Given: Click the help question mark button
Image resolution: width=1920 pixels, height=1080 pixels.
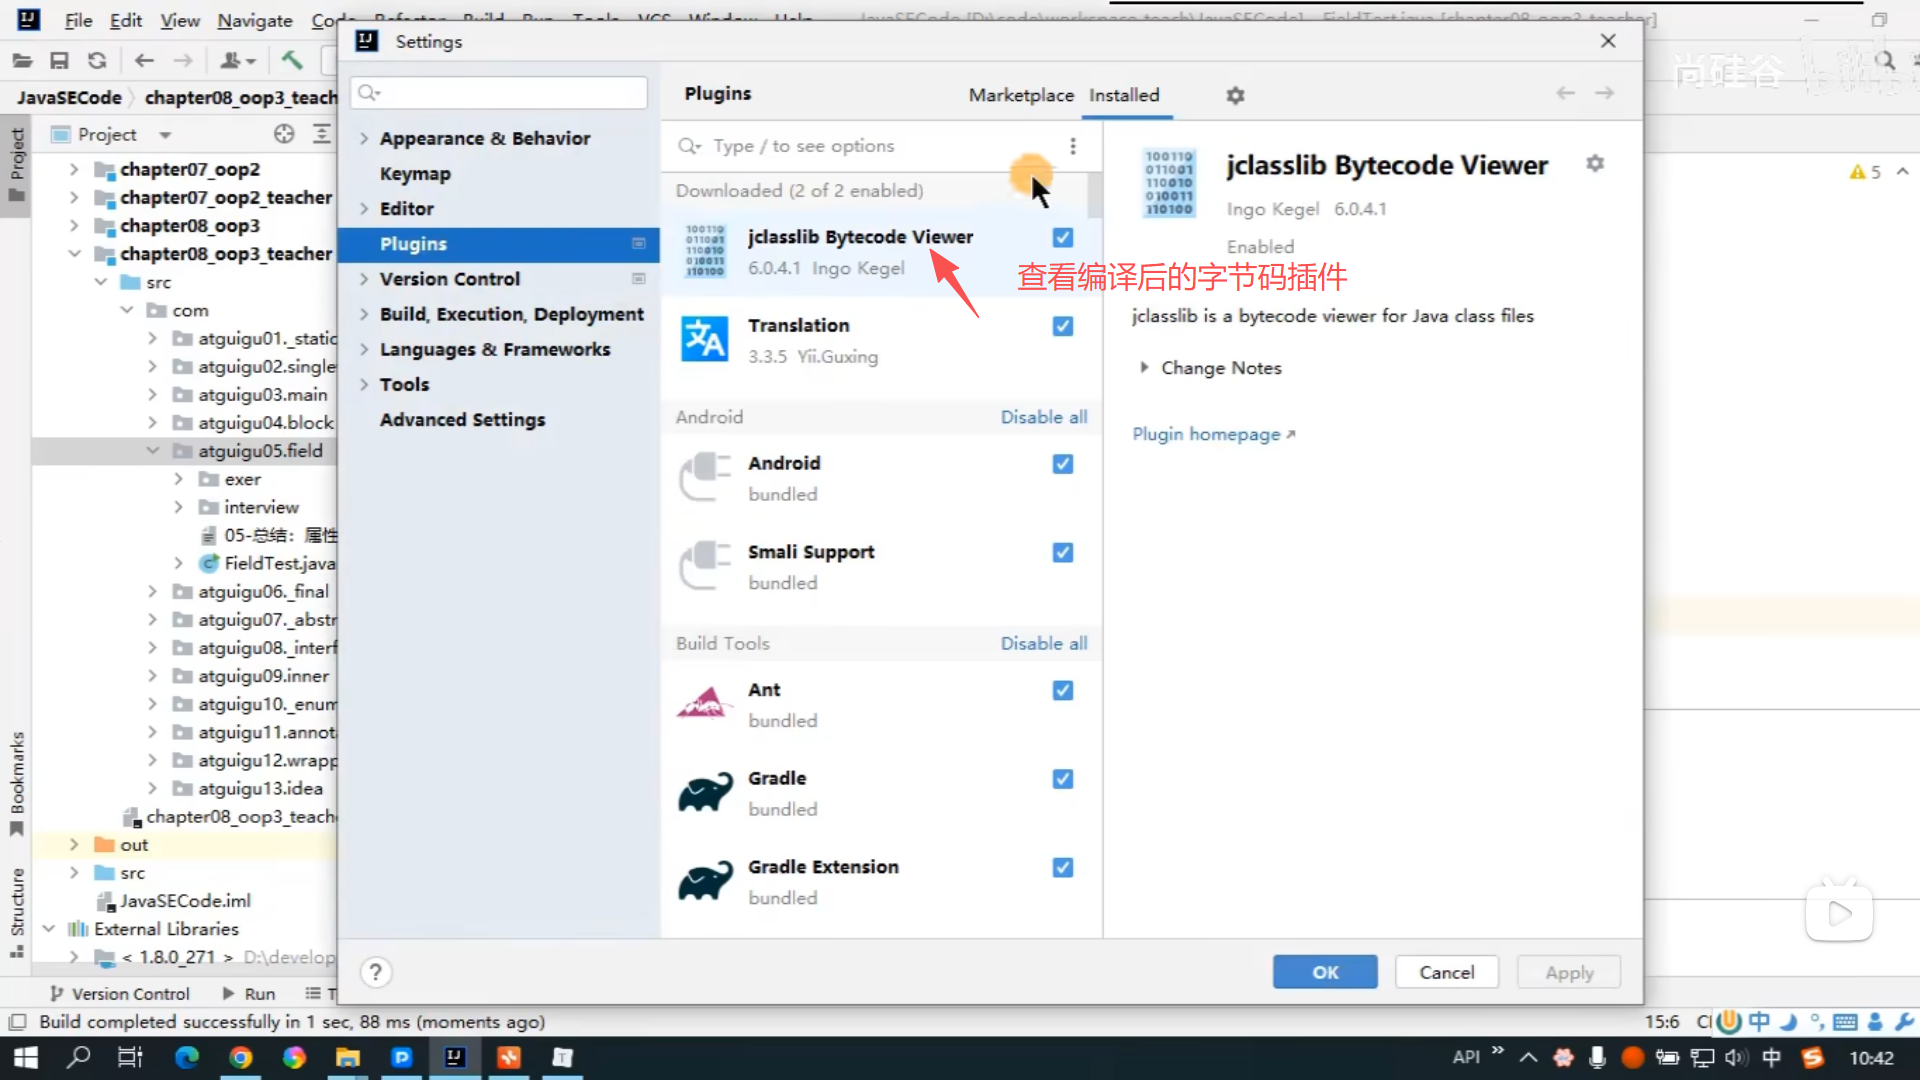Looking at the screenshot, I should [x=375, y=972].
